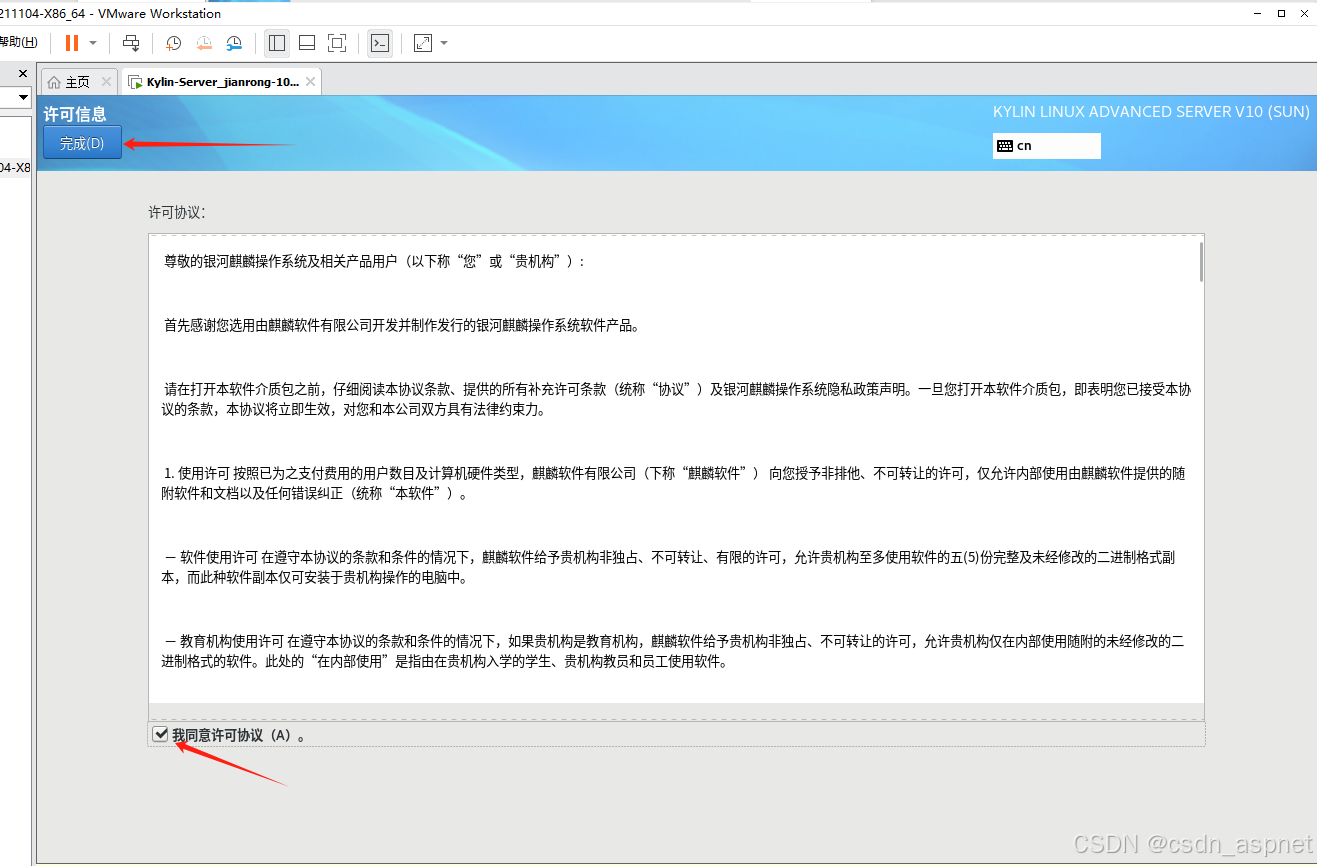1317x866 pixels.
Task: Click the home icon on 主页 tab
Action: point(54,82)
